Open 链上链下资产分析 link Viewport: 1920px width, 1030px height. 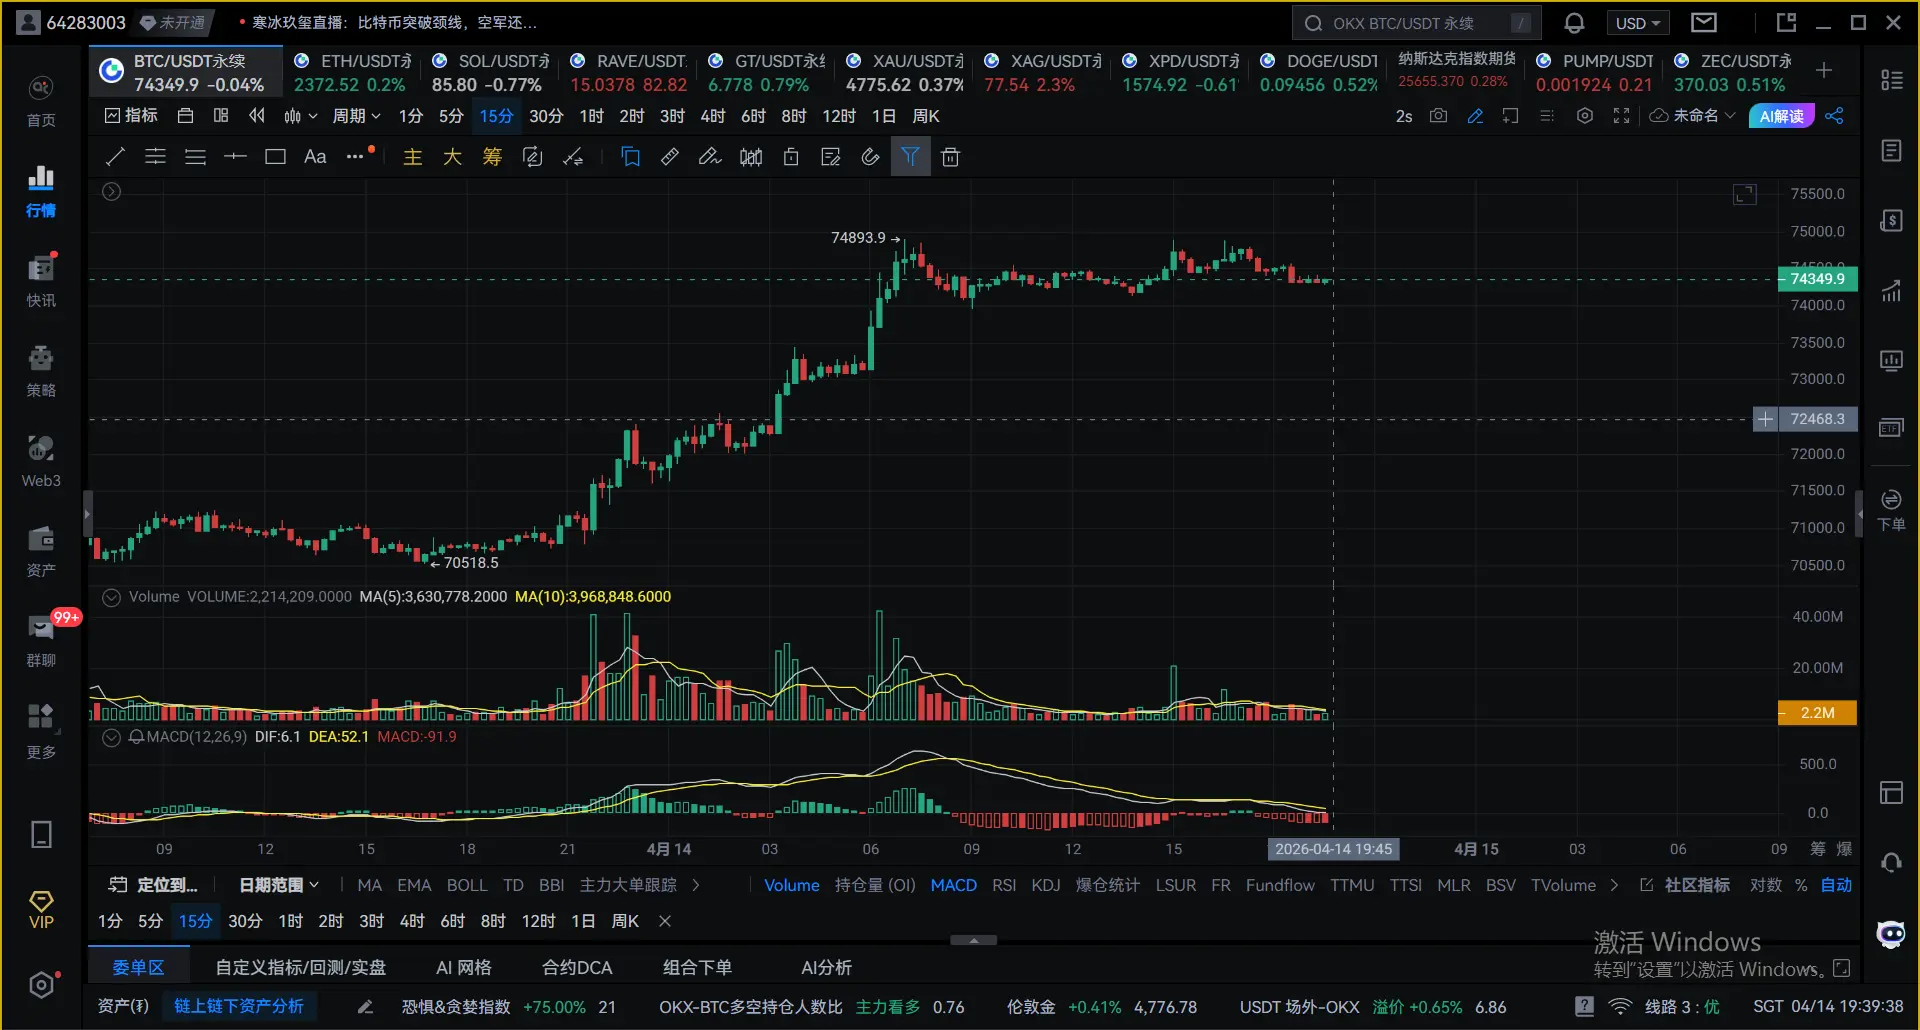(x=238, y=1006)
